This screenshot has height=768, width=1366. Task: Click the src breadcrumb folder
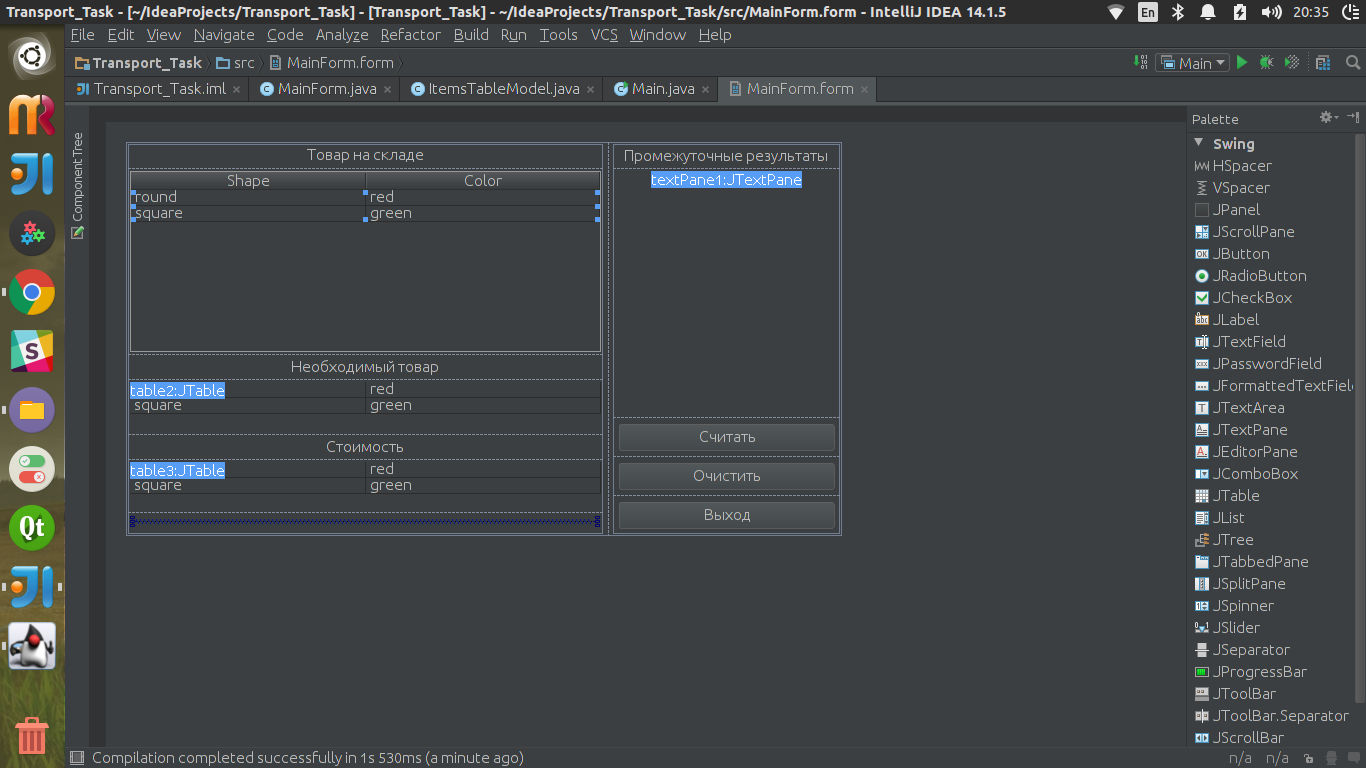[236, 63]
